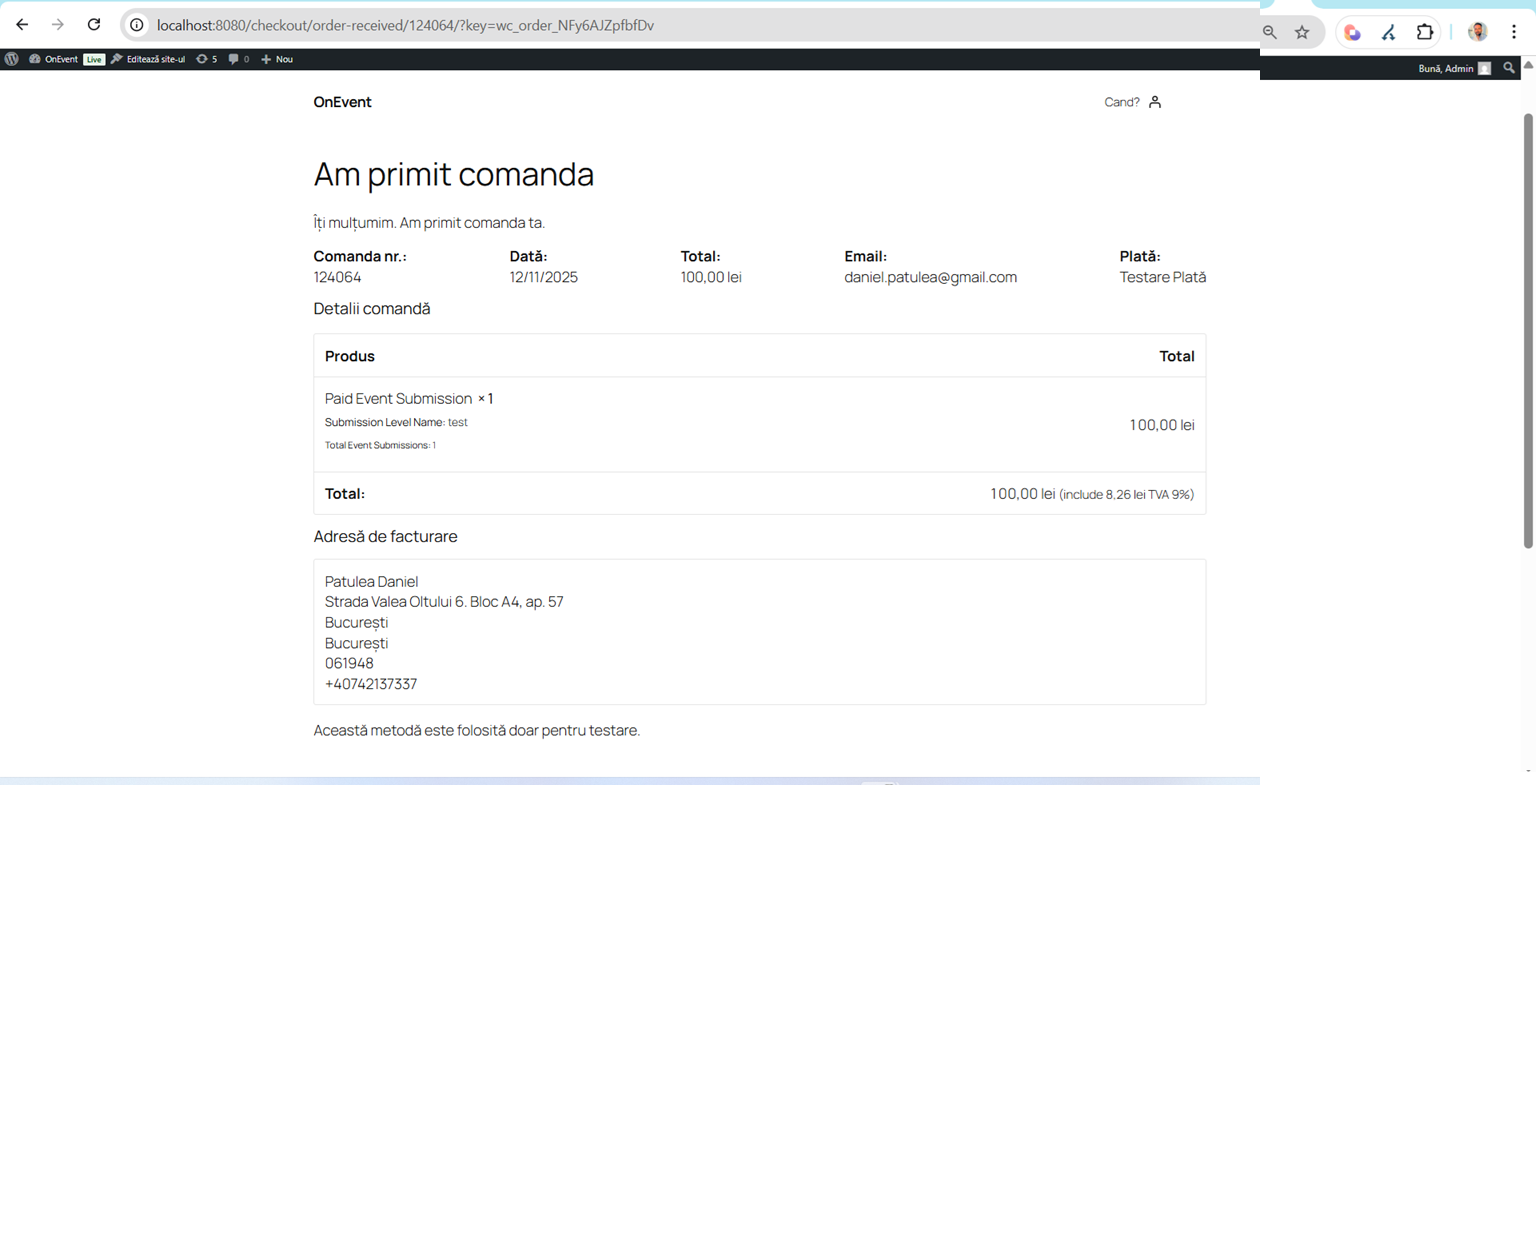Click the site information icon in address bar
Image resolution: width=1536 pixels, height=1257 pixels.
137,25
